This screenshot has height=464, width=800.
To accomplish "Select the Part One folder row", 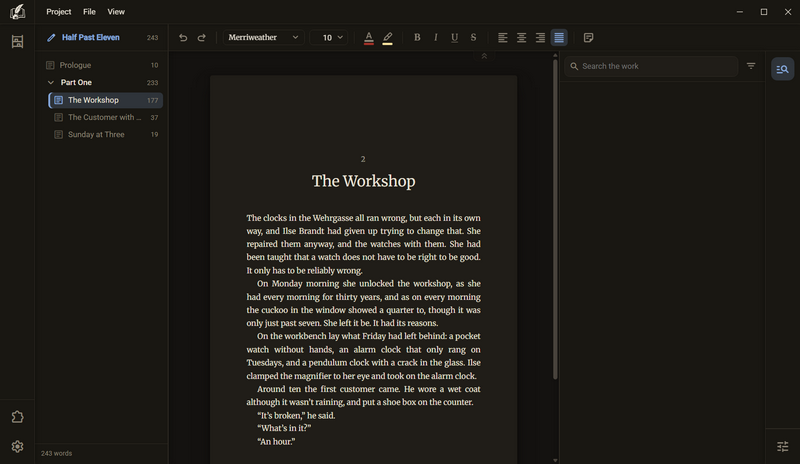I will (x=102, y=82).
